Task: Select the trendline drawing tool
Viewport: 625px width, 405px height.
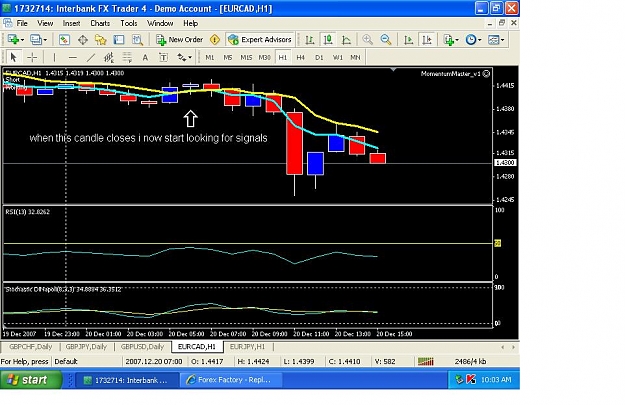Action: click(x=91, y=57)
